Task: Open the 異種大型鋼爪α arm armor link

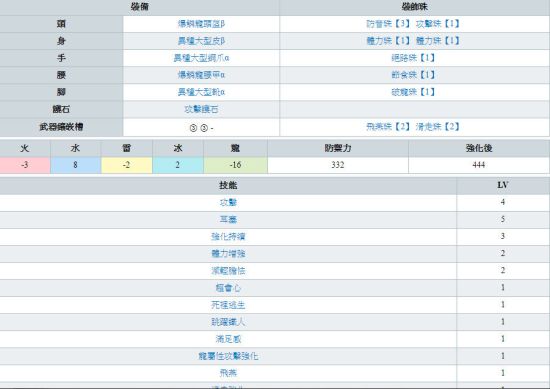Action: coord(201,58)
